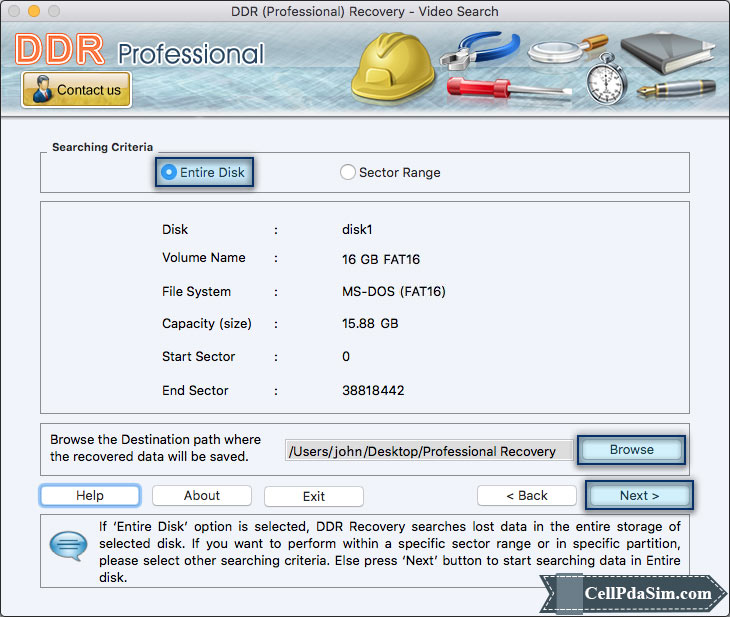Proceed using the Next > button

pyautogui.click(x=639, y=495)
